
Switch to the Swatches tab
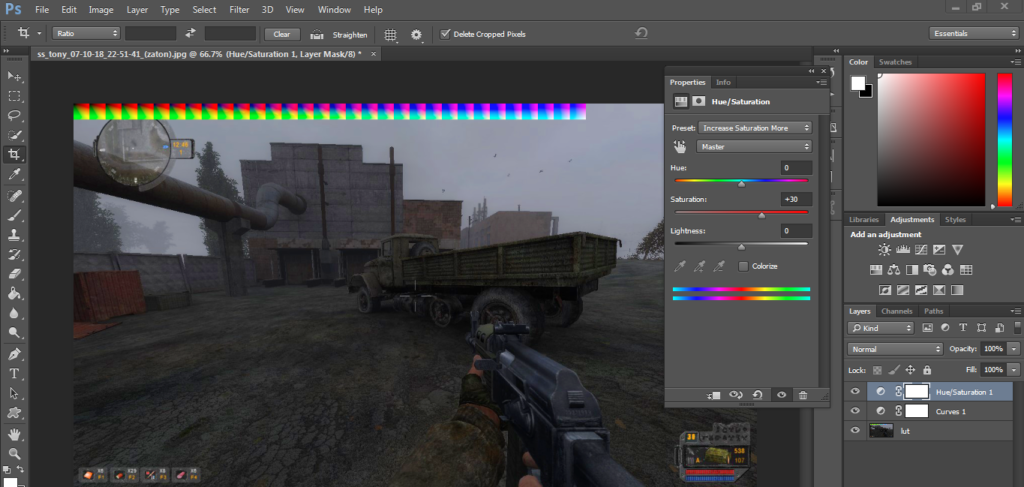[x=895, y=62]
